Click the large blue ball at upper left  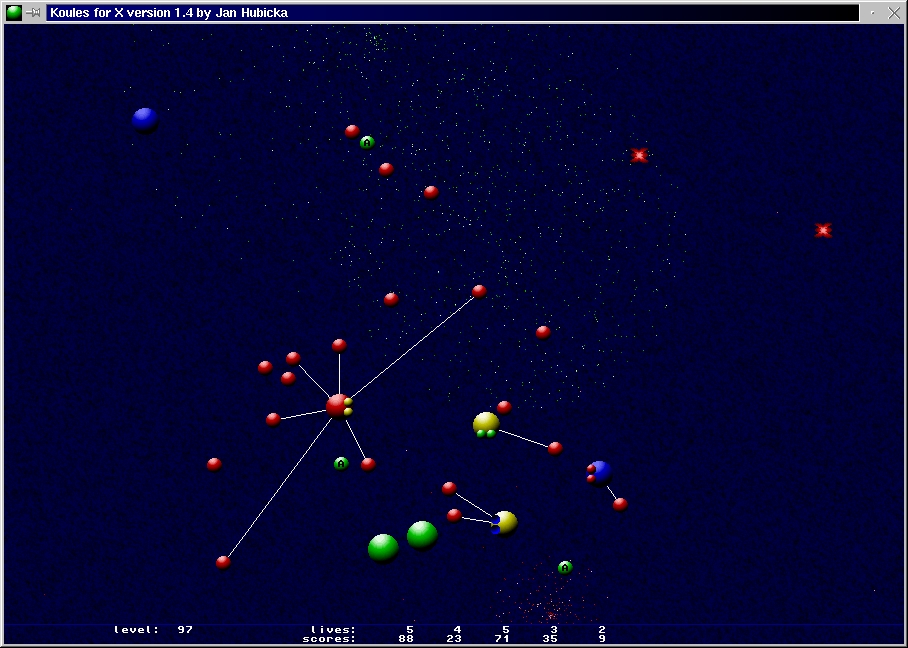[145, 119]
